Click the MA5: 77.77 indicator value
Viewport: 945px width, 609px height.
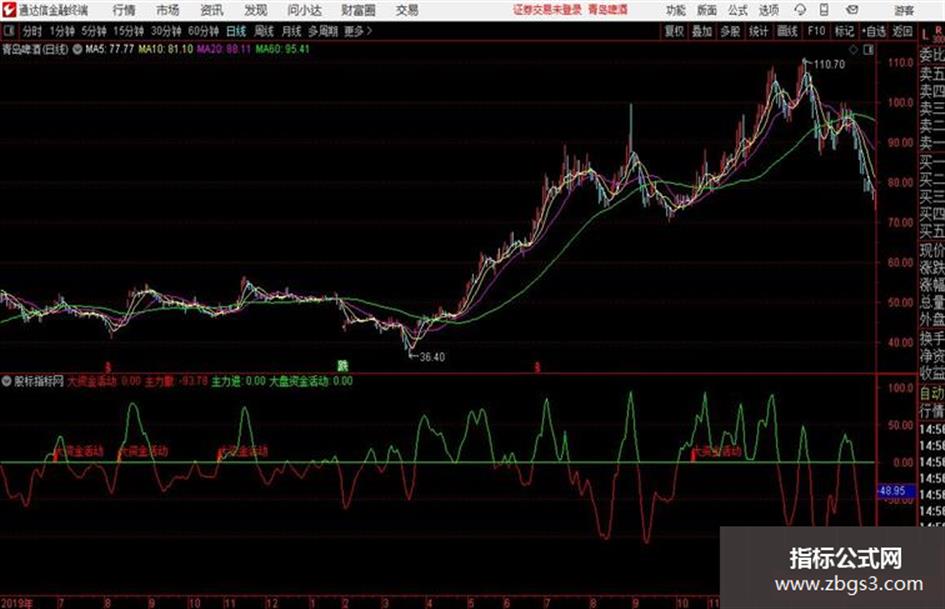[x=109, y=49]
